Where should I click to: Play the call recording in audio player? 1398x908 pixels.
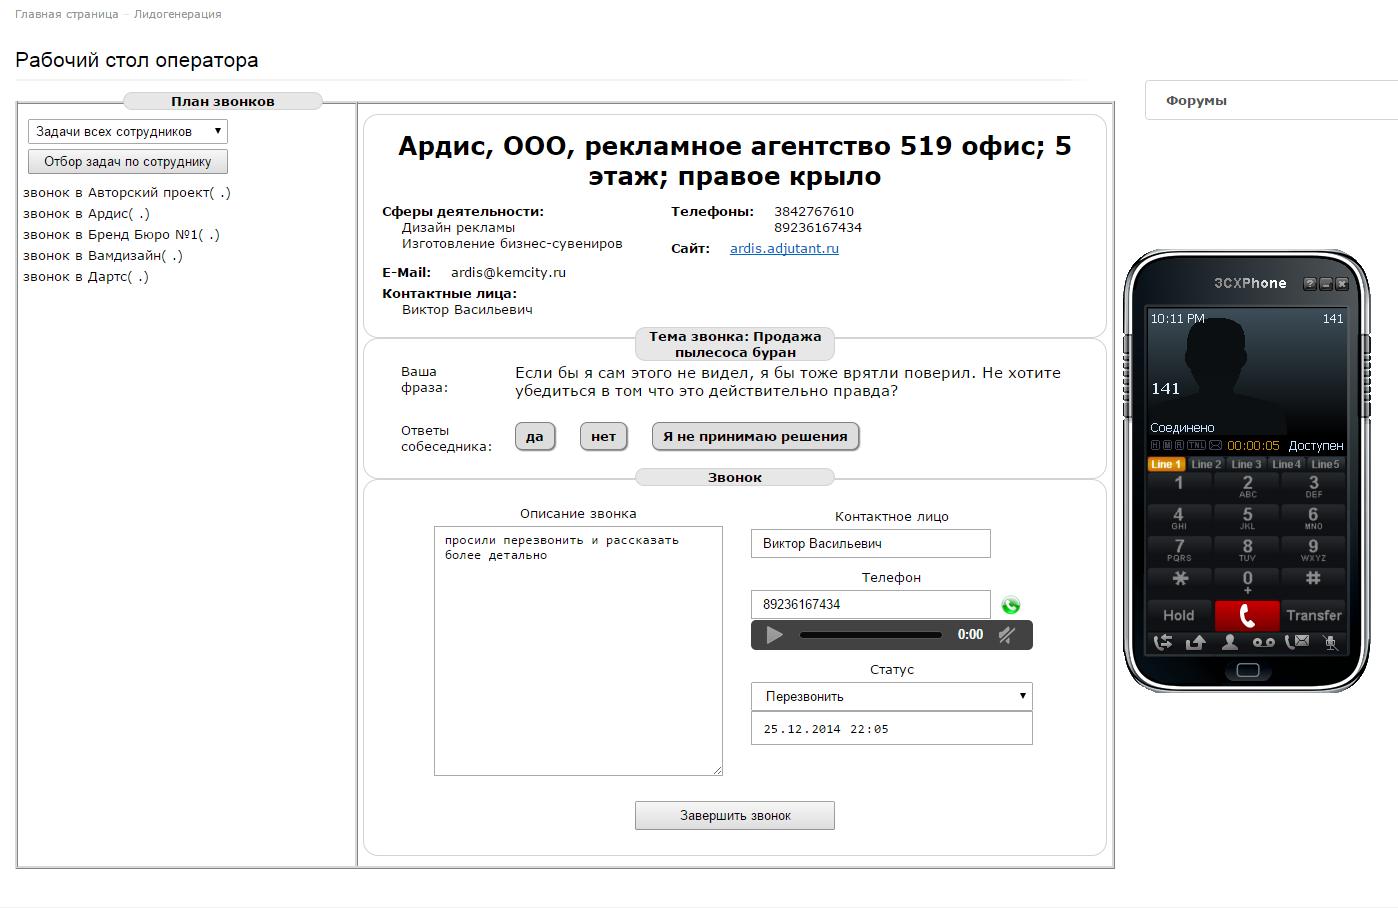click(x=774, y=635)
